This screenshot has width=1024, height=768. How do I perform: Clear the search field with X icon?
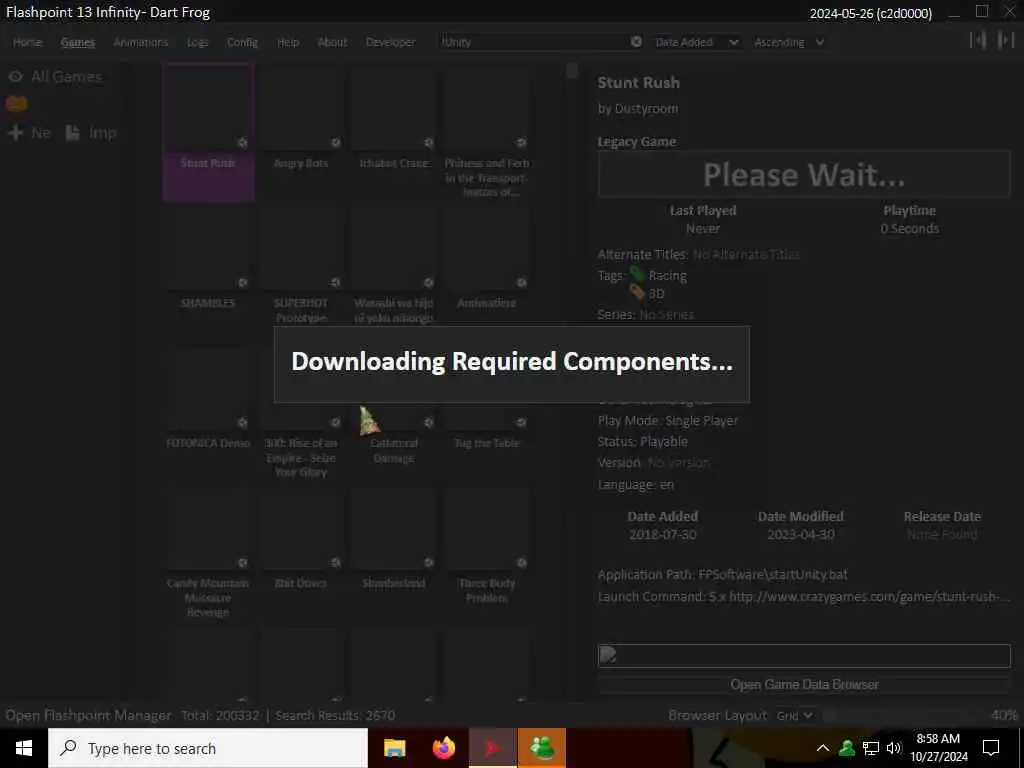pyautogui.click(x=636, y=42)
